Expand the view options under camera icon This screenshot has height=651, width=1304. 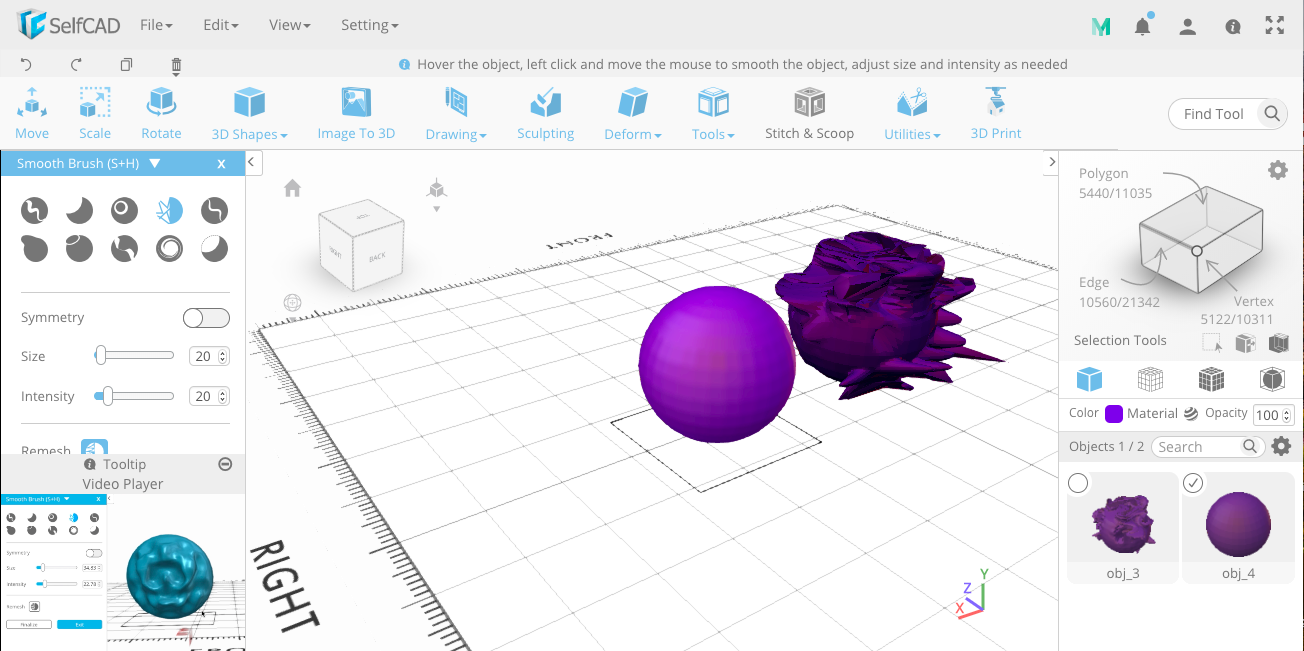click(x=436, y=209)
